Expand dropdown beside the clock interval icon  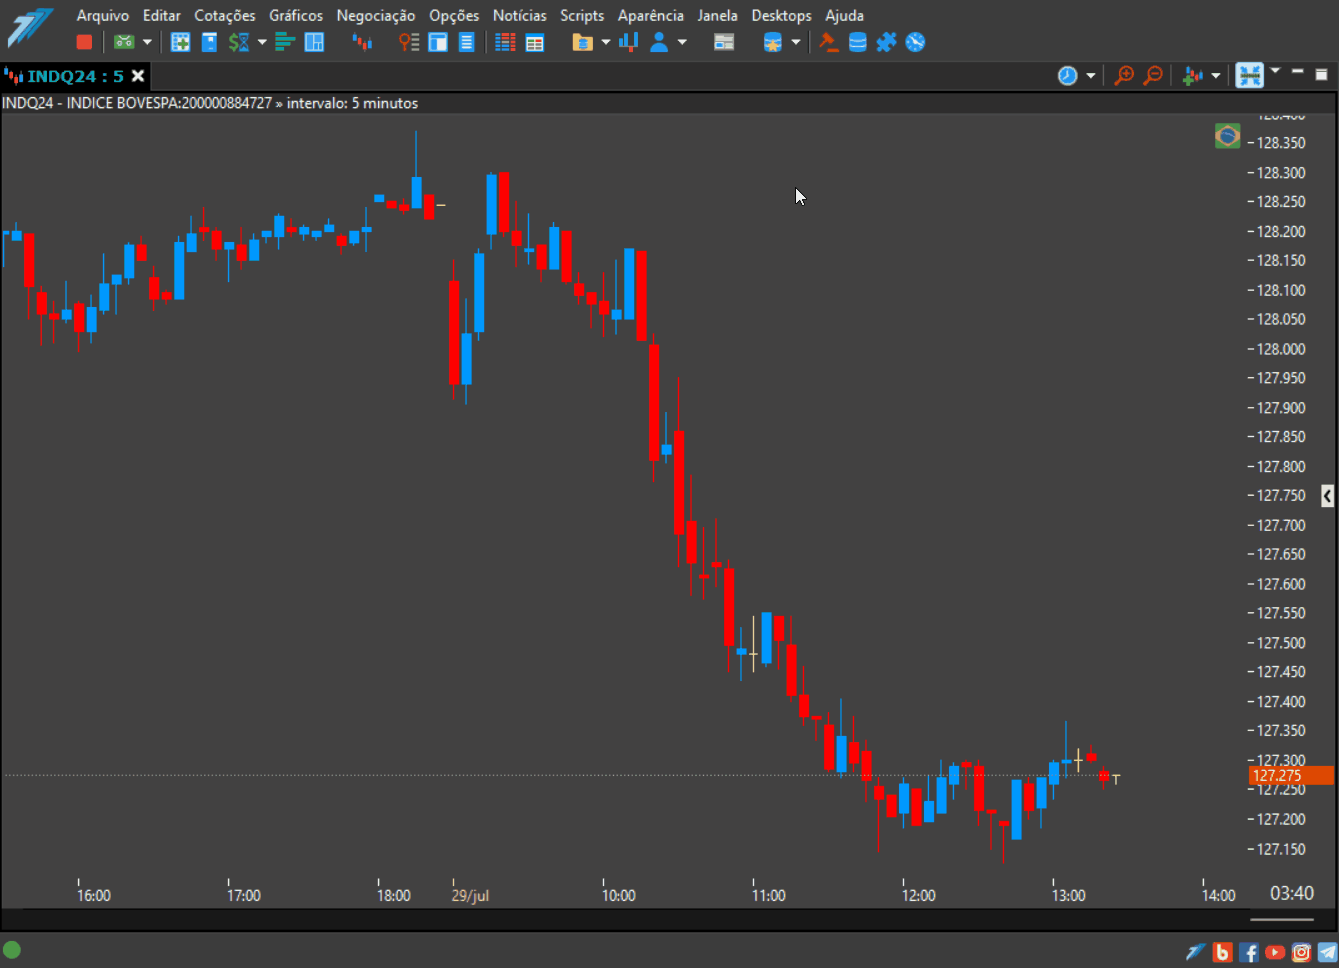point(1091,76)
